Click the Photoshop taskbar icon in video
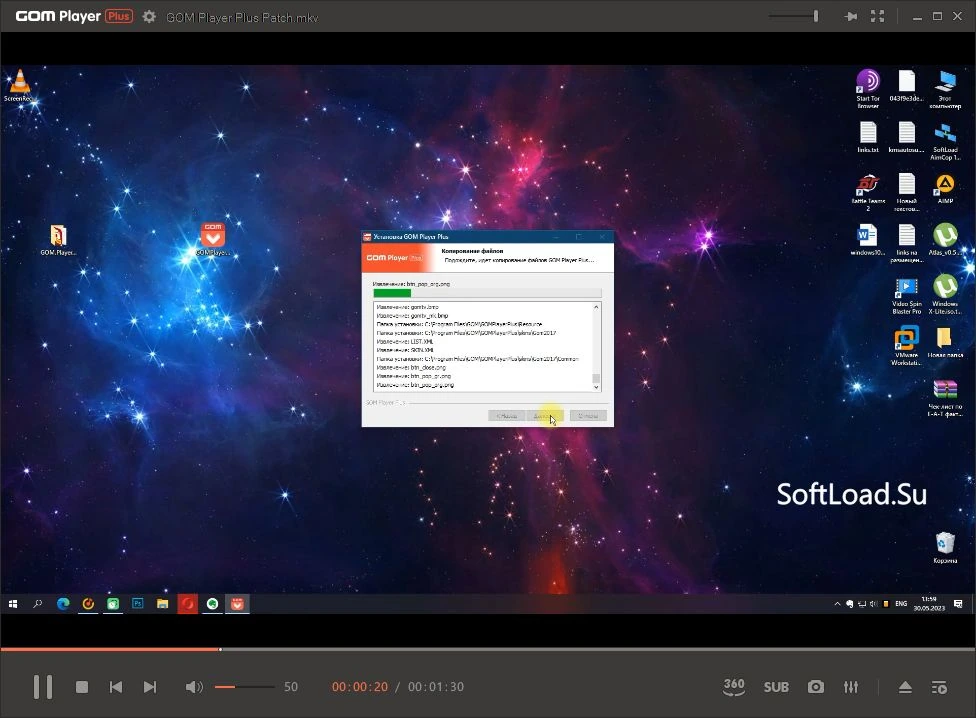The image size is (976, 718). coord(138,604)
